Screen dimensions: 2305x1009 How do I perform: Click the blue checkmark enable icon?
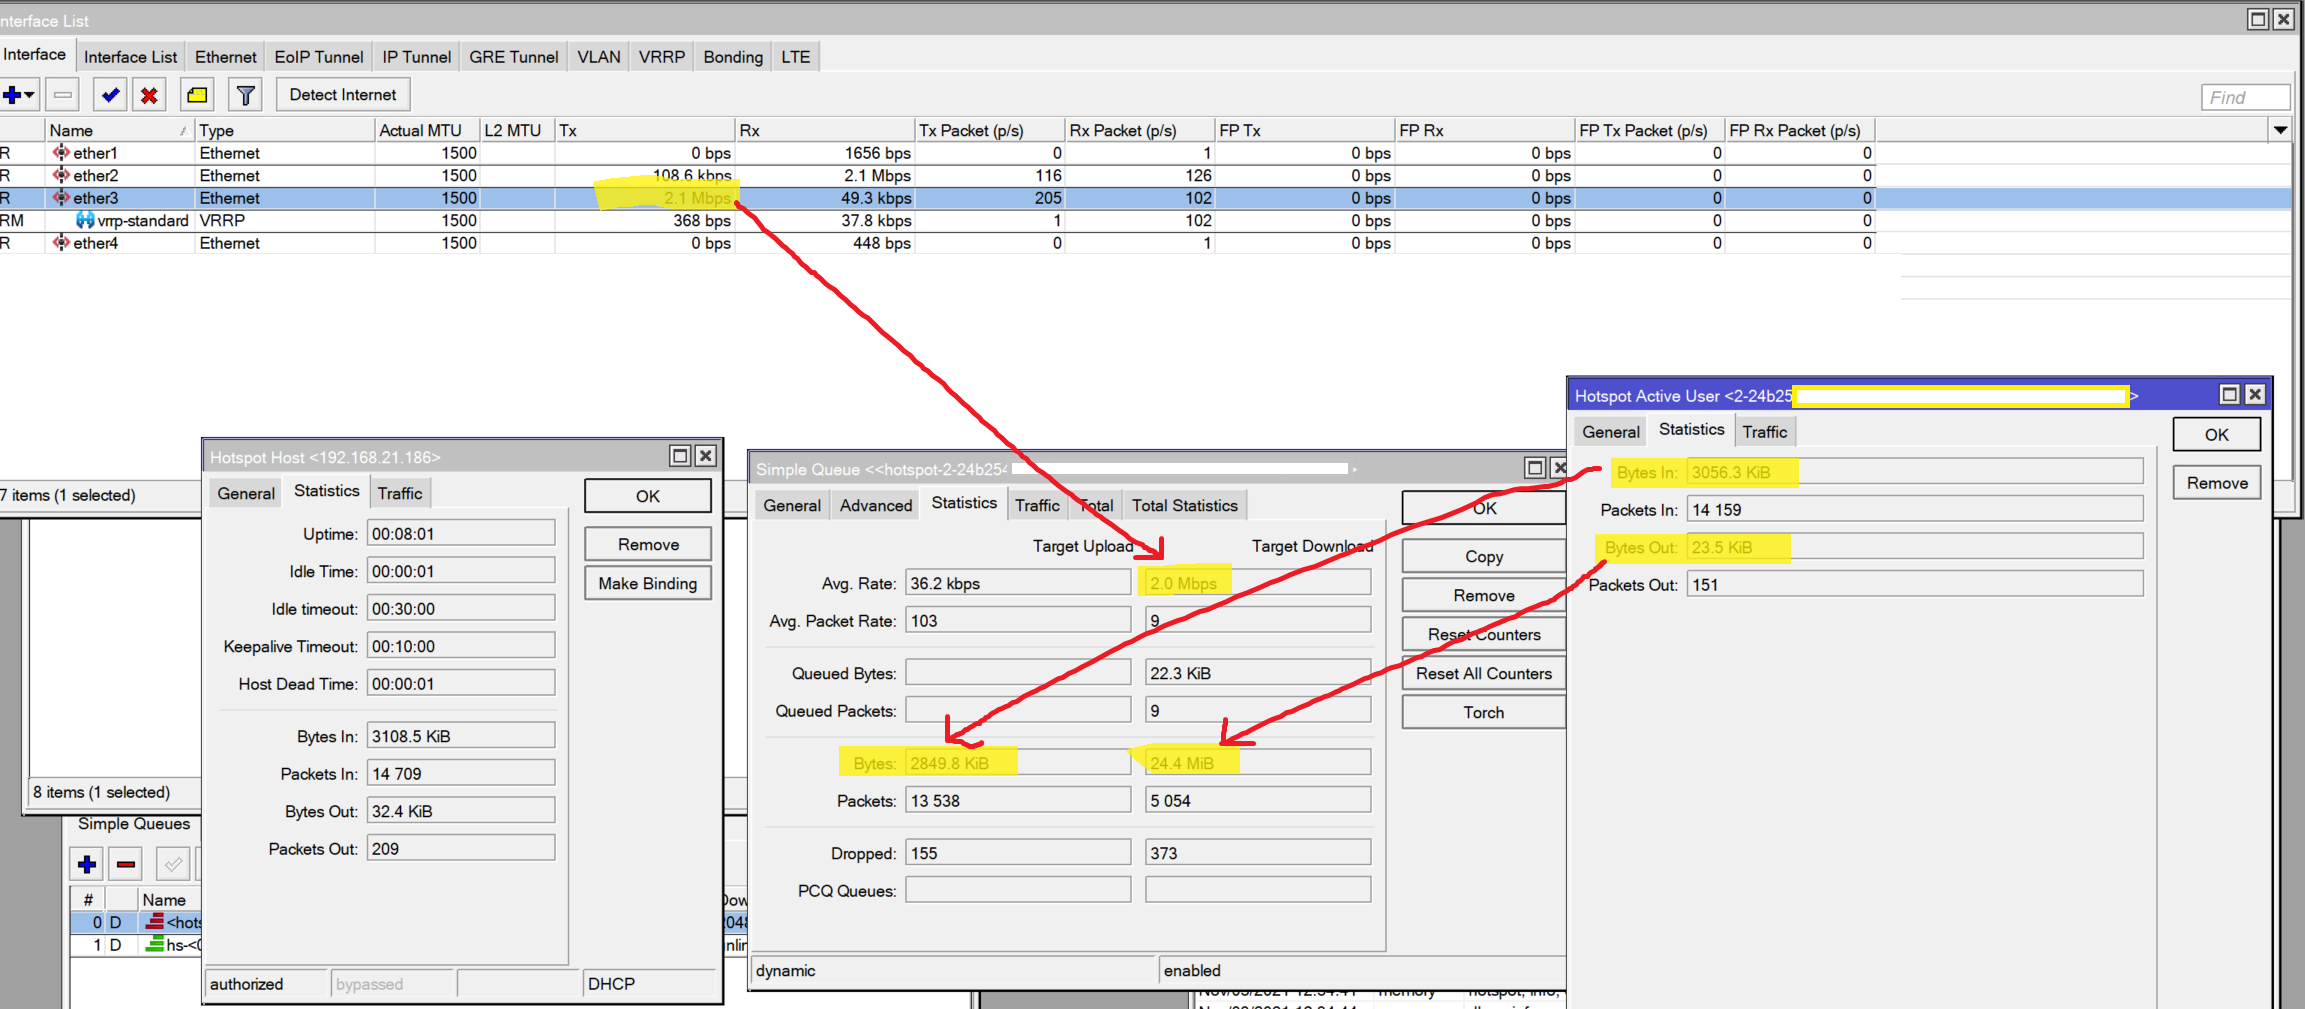click(110, 95)
